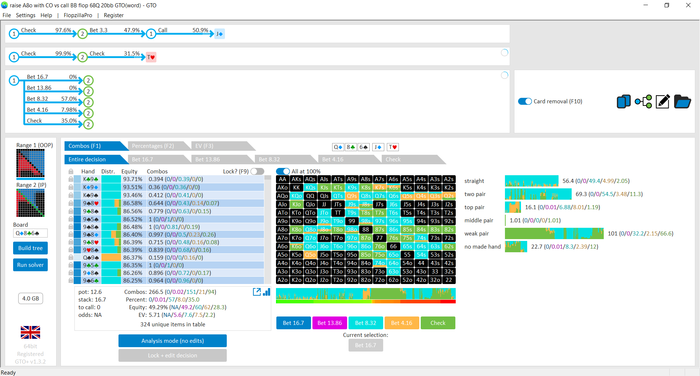The height and width of the screenshot is (376, 700).
Task: Toggle the Lock? (F9) switch
Action: (x=257, y=171)
